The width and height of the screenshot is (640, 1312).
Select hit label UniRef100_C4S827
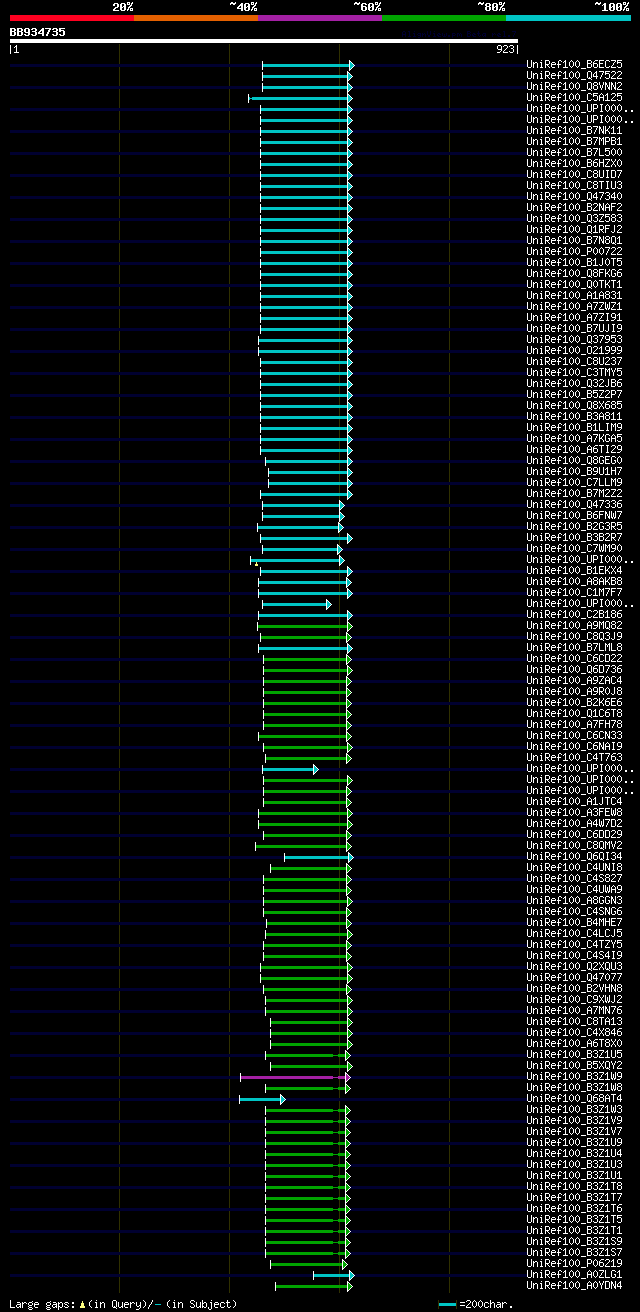click(x=576, y=878)
